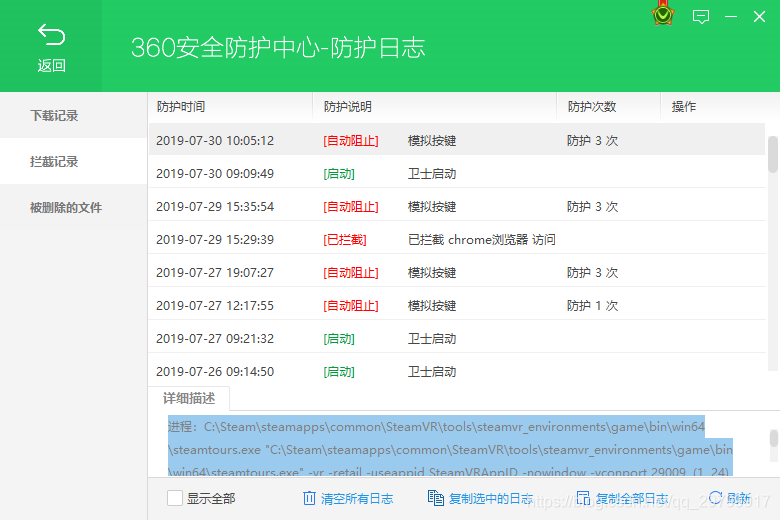Viewport: 780px width, 520px height.
Task: Select the log row 2019-07-27 19:07:27
Action: tap(457, 273)
